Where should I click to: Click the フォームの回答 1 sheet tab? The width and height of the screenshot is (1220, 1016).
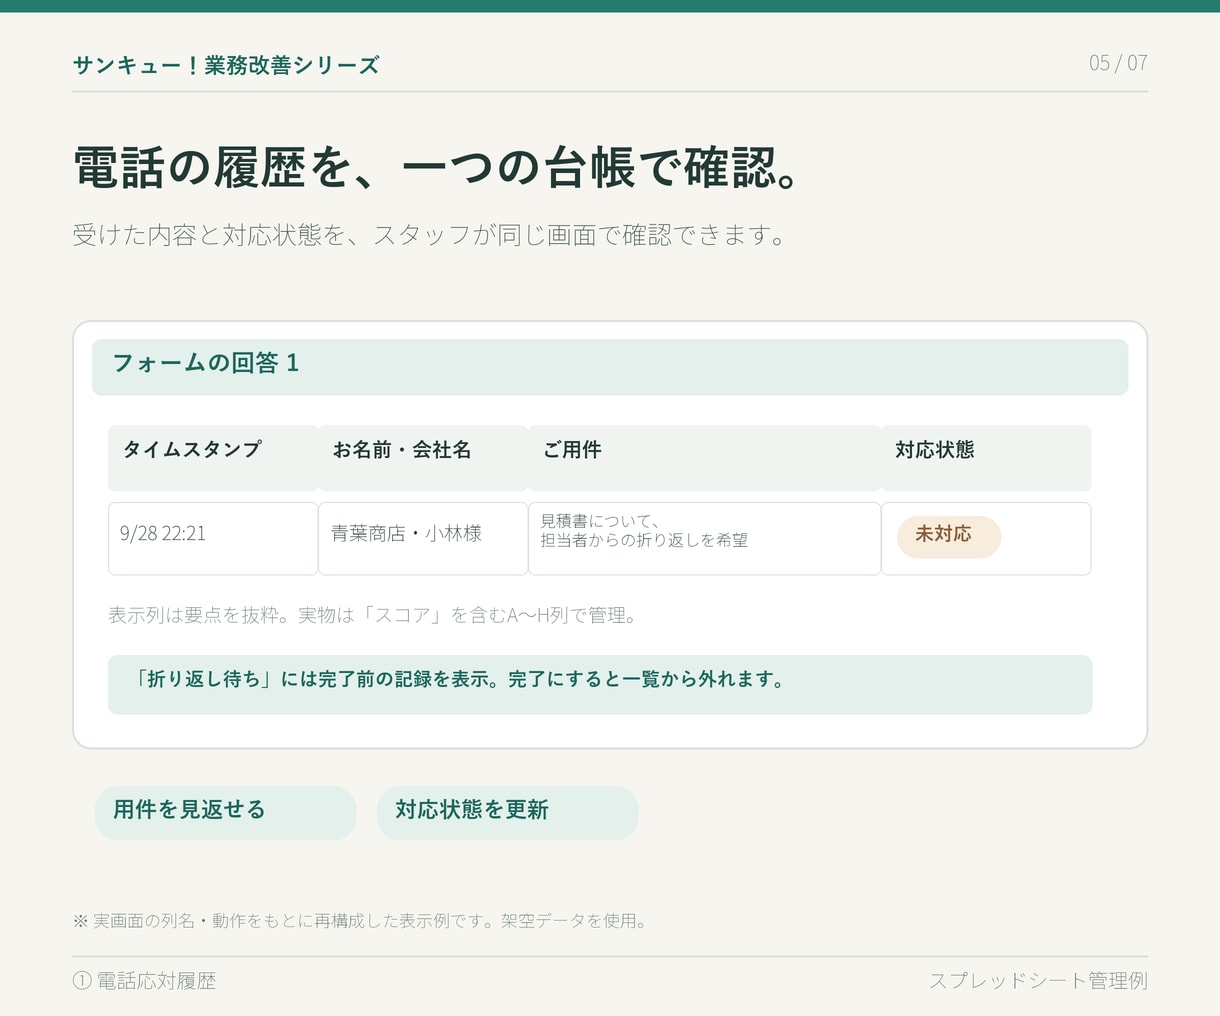610,367
